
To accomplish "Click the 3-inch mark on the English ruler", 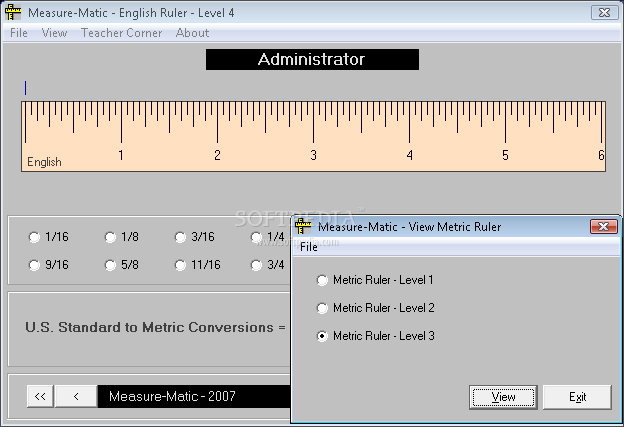I will pos(314,123).
